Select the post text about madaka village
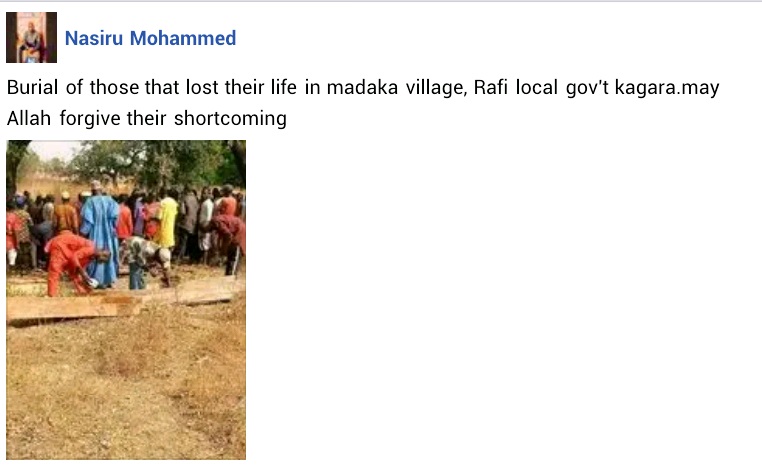762x467 pixels. [x=363, y=103]
